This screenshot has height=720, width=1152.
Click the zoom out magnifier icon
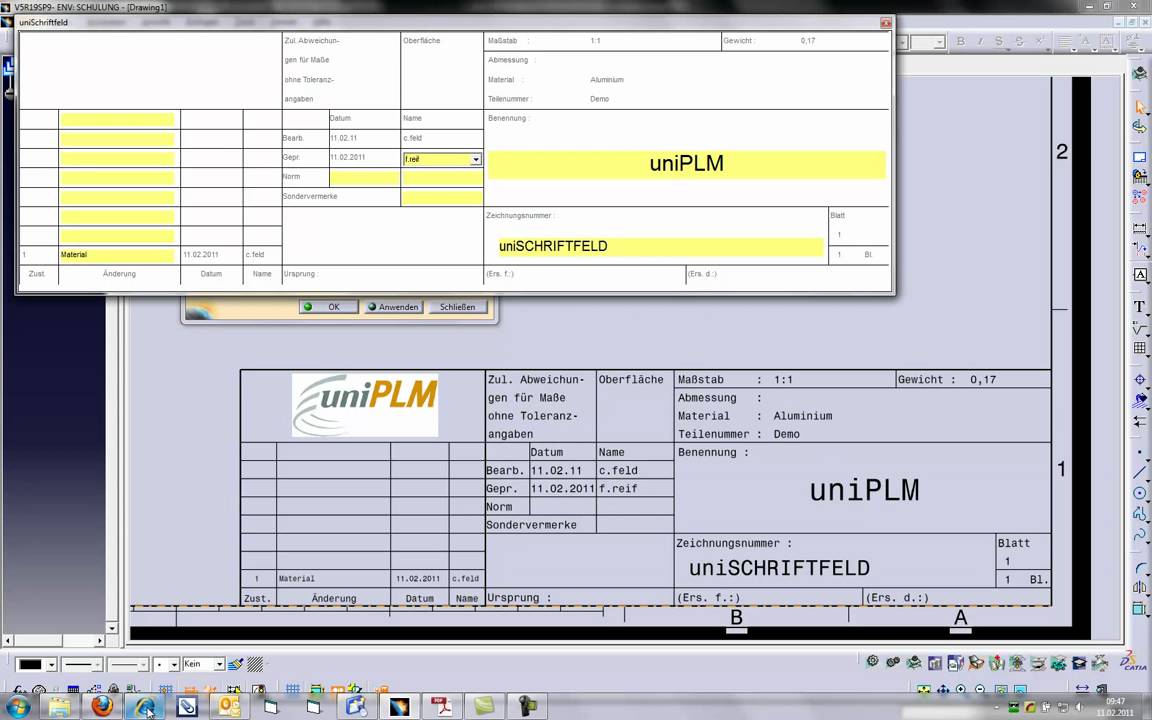980,689
